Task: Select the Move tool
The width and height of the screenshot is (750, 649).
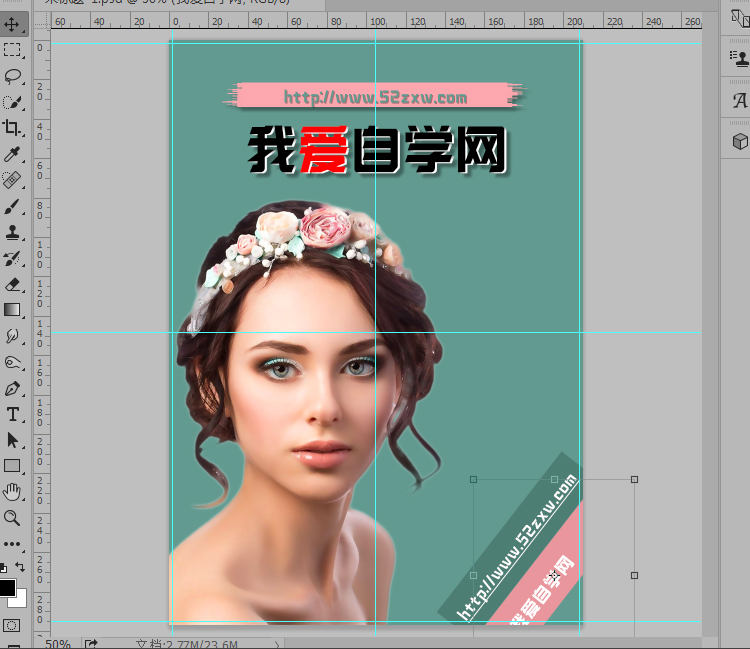Action: click(12, 24)
